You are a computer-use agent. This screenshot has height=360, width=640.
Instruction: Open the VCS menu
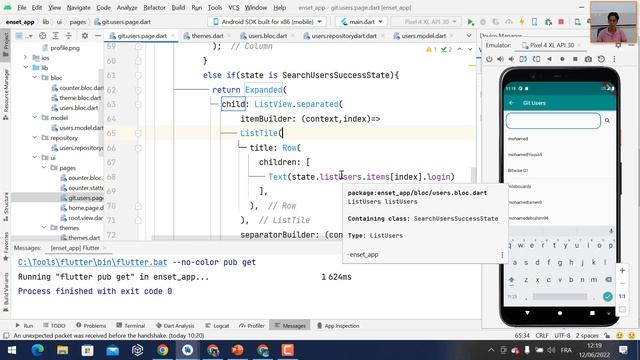pos(233,7)
